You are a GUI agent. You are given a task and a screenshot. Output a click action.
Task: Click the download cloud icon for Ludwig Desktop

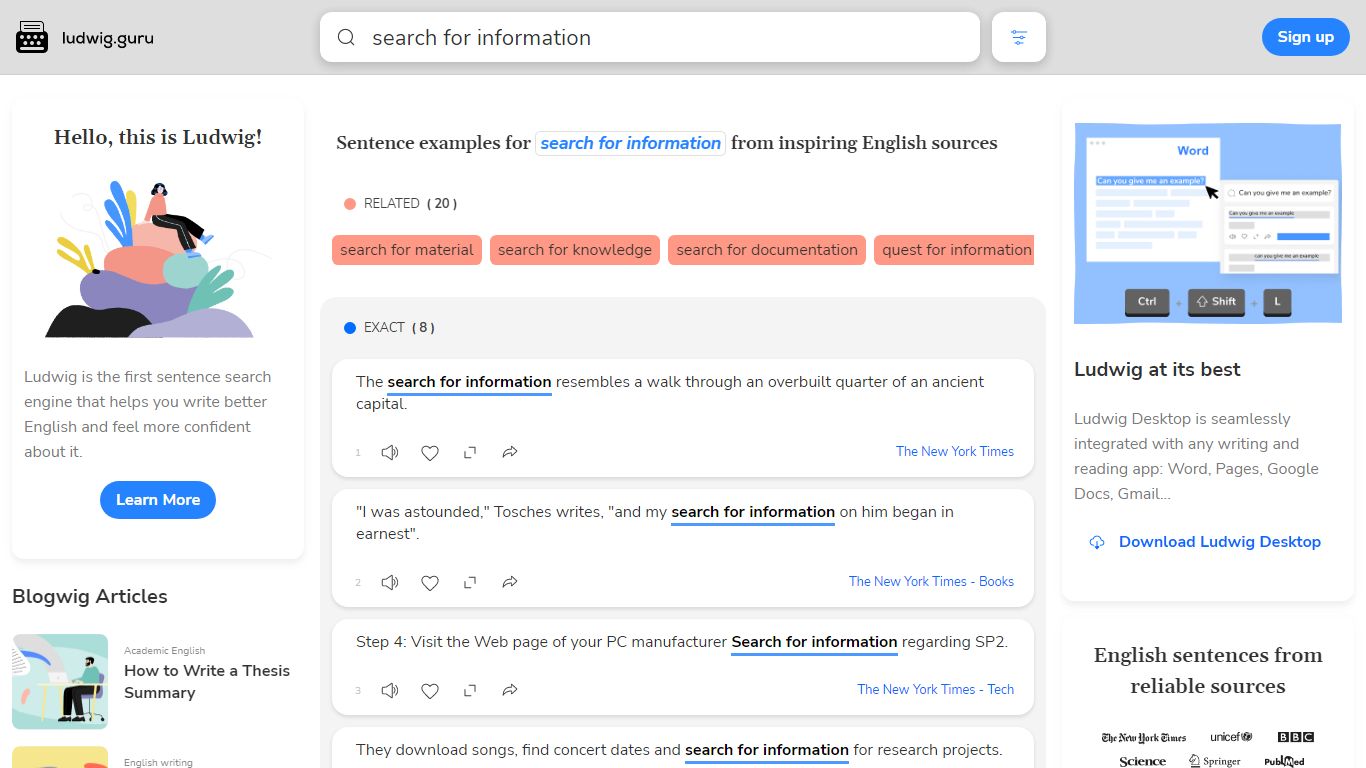pos(1097,542)
